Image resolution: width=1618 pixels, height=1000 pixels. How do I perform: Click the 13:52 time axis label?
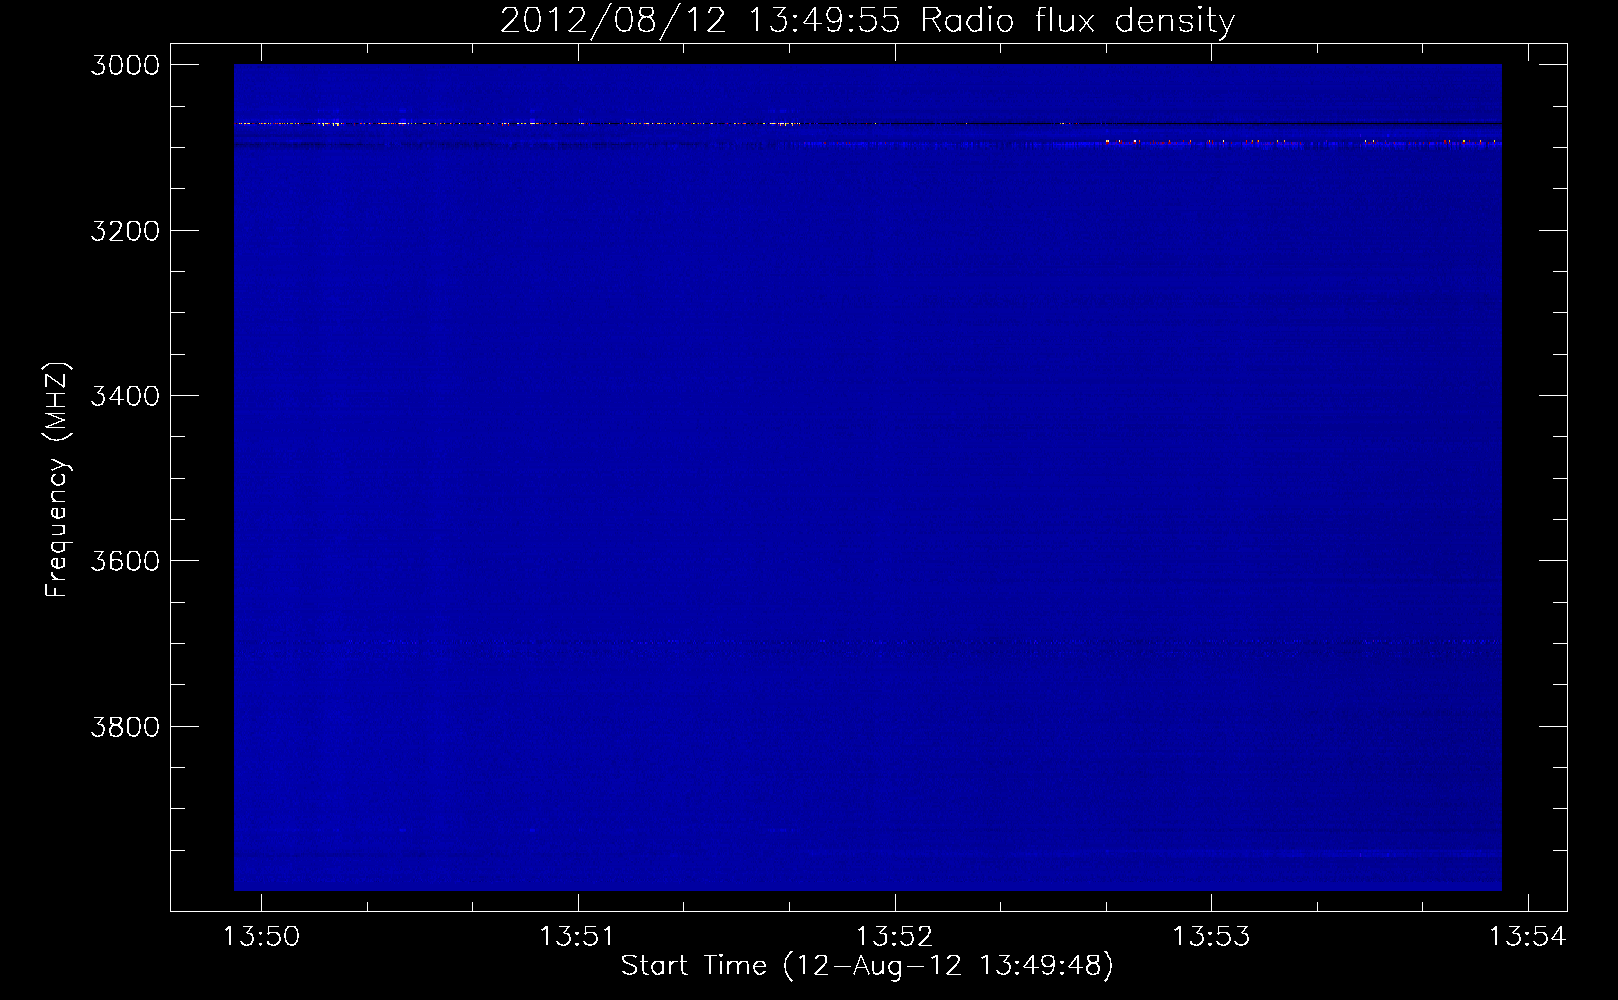pos(894,937)
